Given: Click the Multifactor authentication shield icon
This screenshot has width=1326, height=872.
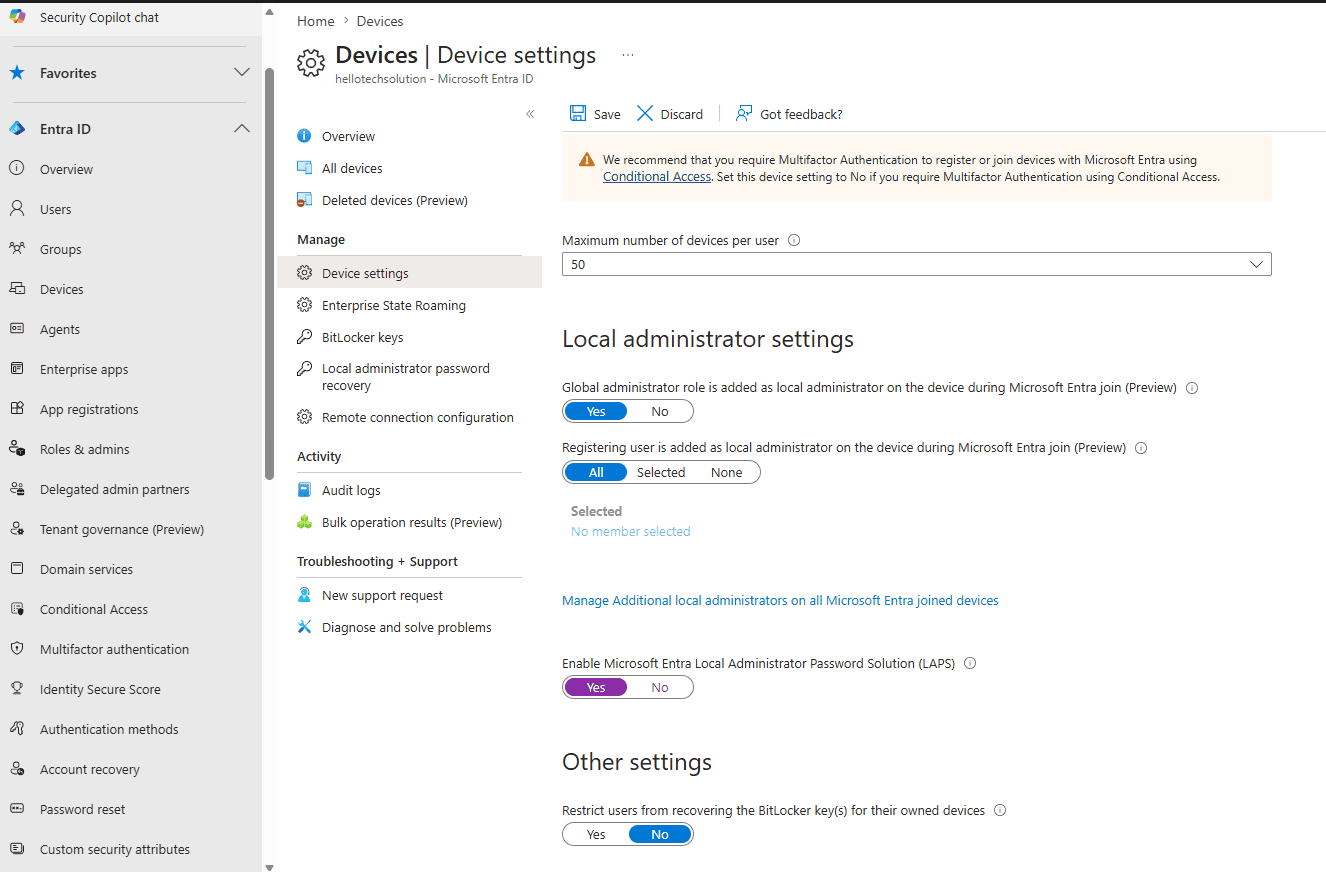Looking at the screenshot, I should tap(17, 649).
